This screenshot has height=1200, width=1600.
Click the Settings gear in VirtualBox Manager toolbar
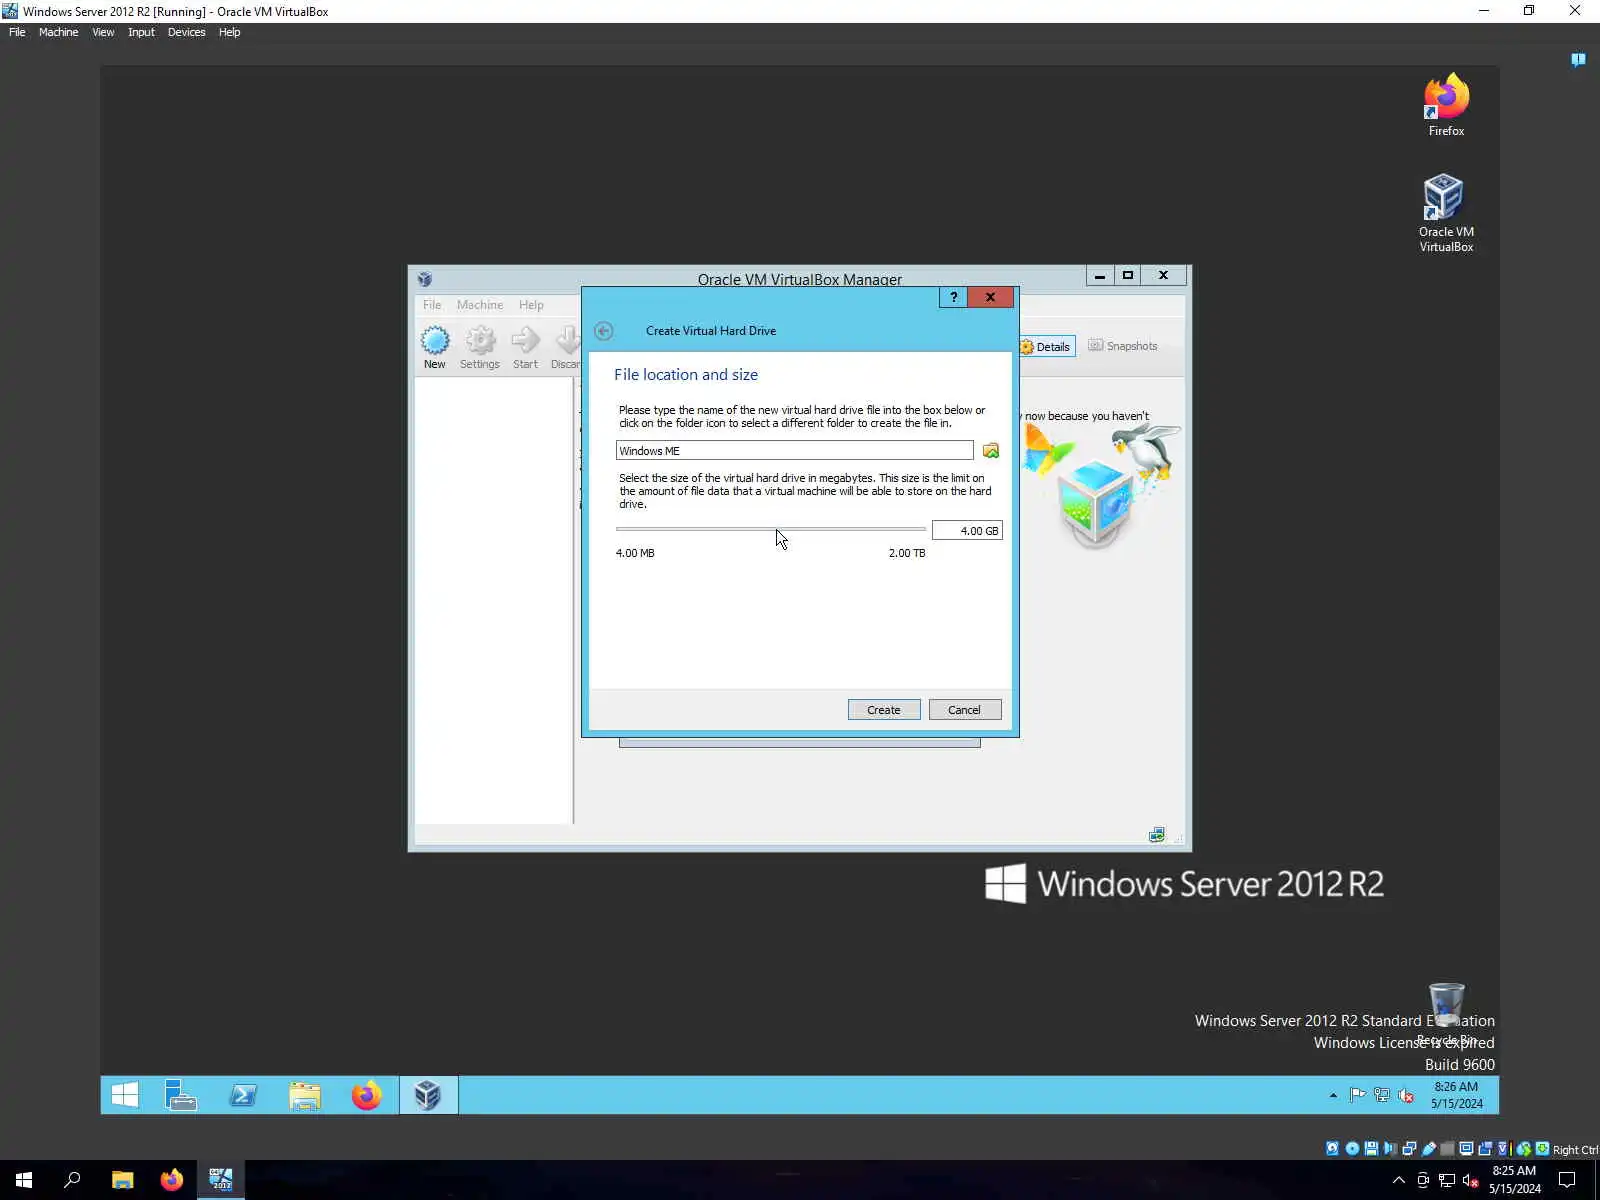(x=480, y=347)
